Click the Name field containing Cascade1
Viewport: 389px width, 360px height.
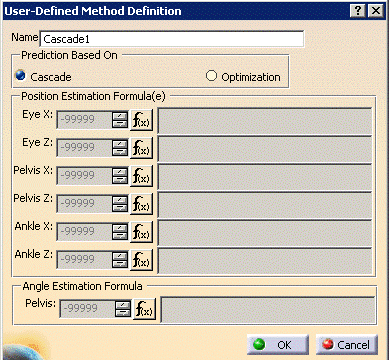(172, 39)
